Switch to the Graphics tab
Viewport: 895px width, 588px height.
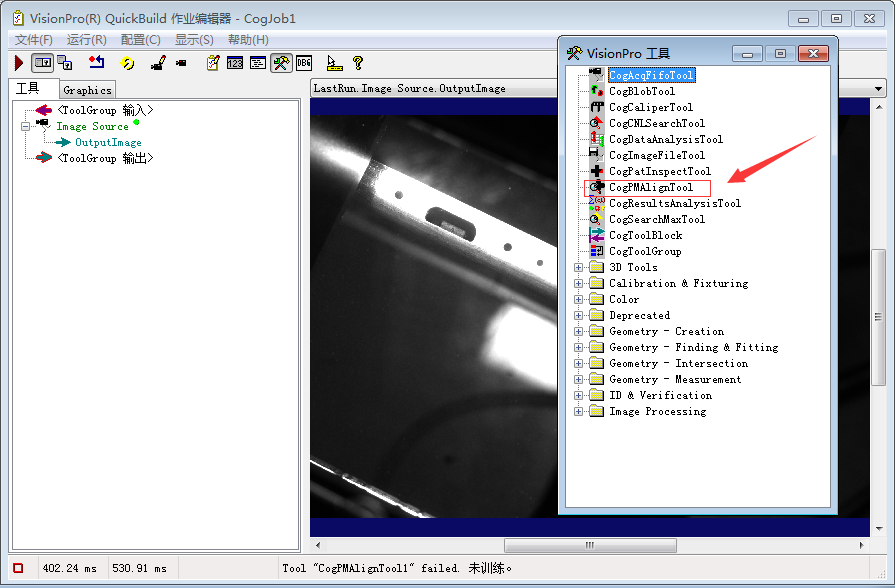pos(87,90)
